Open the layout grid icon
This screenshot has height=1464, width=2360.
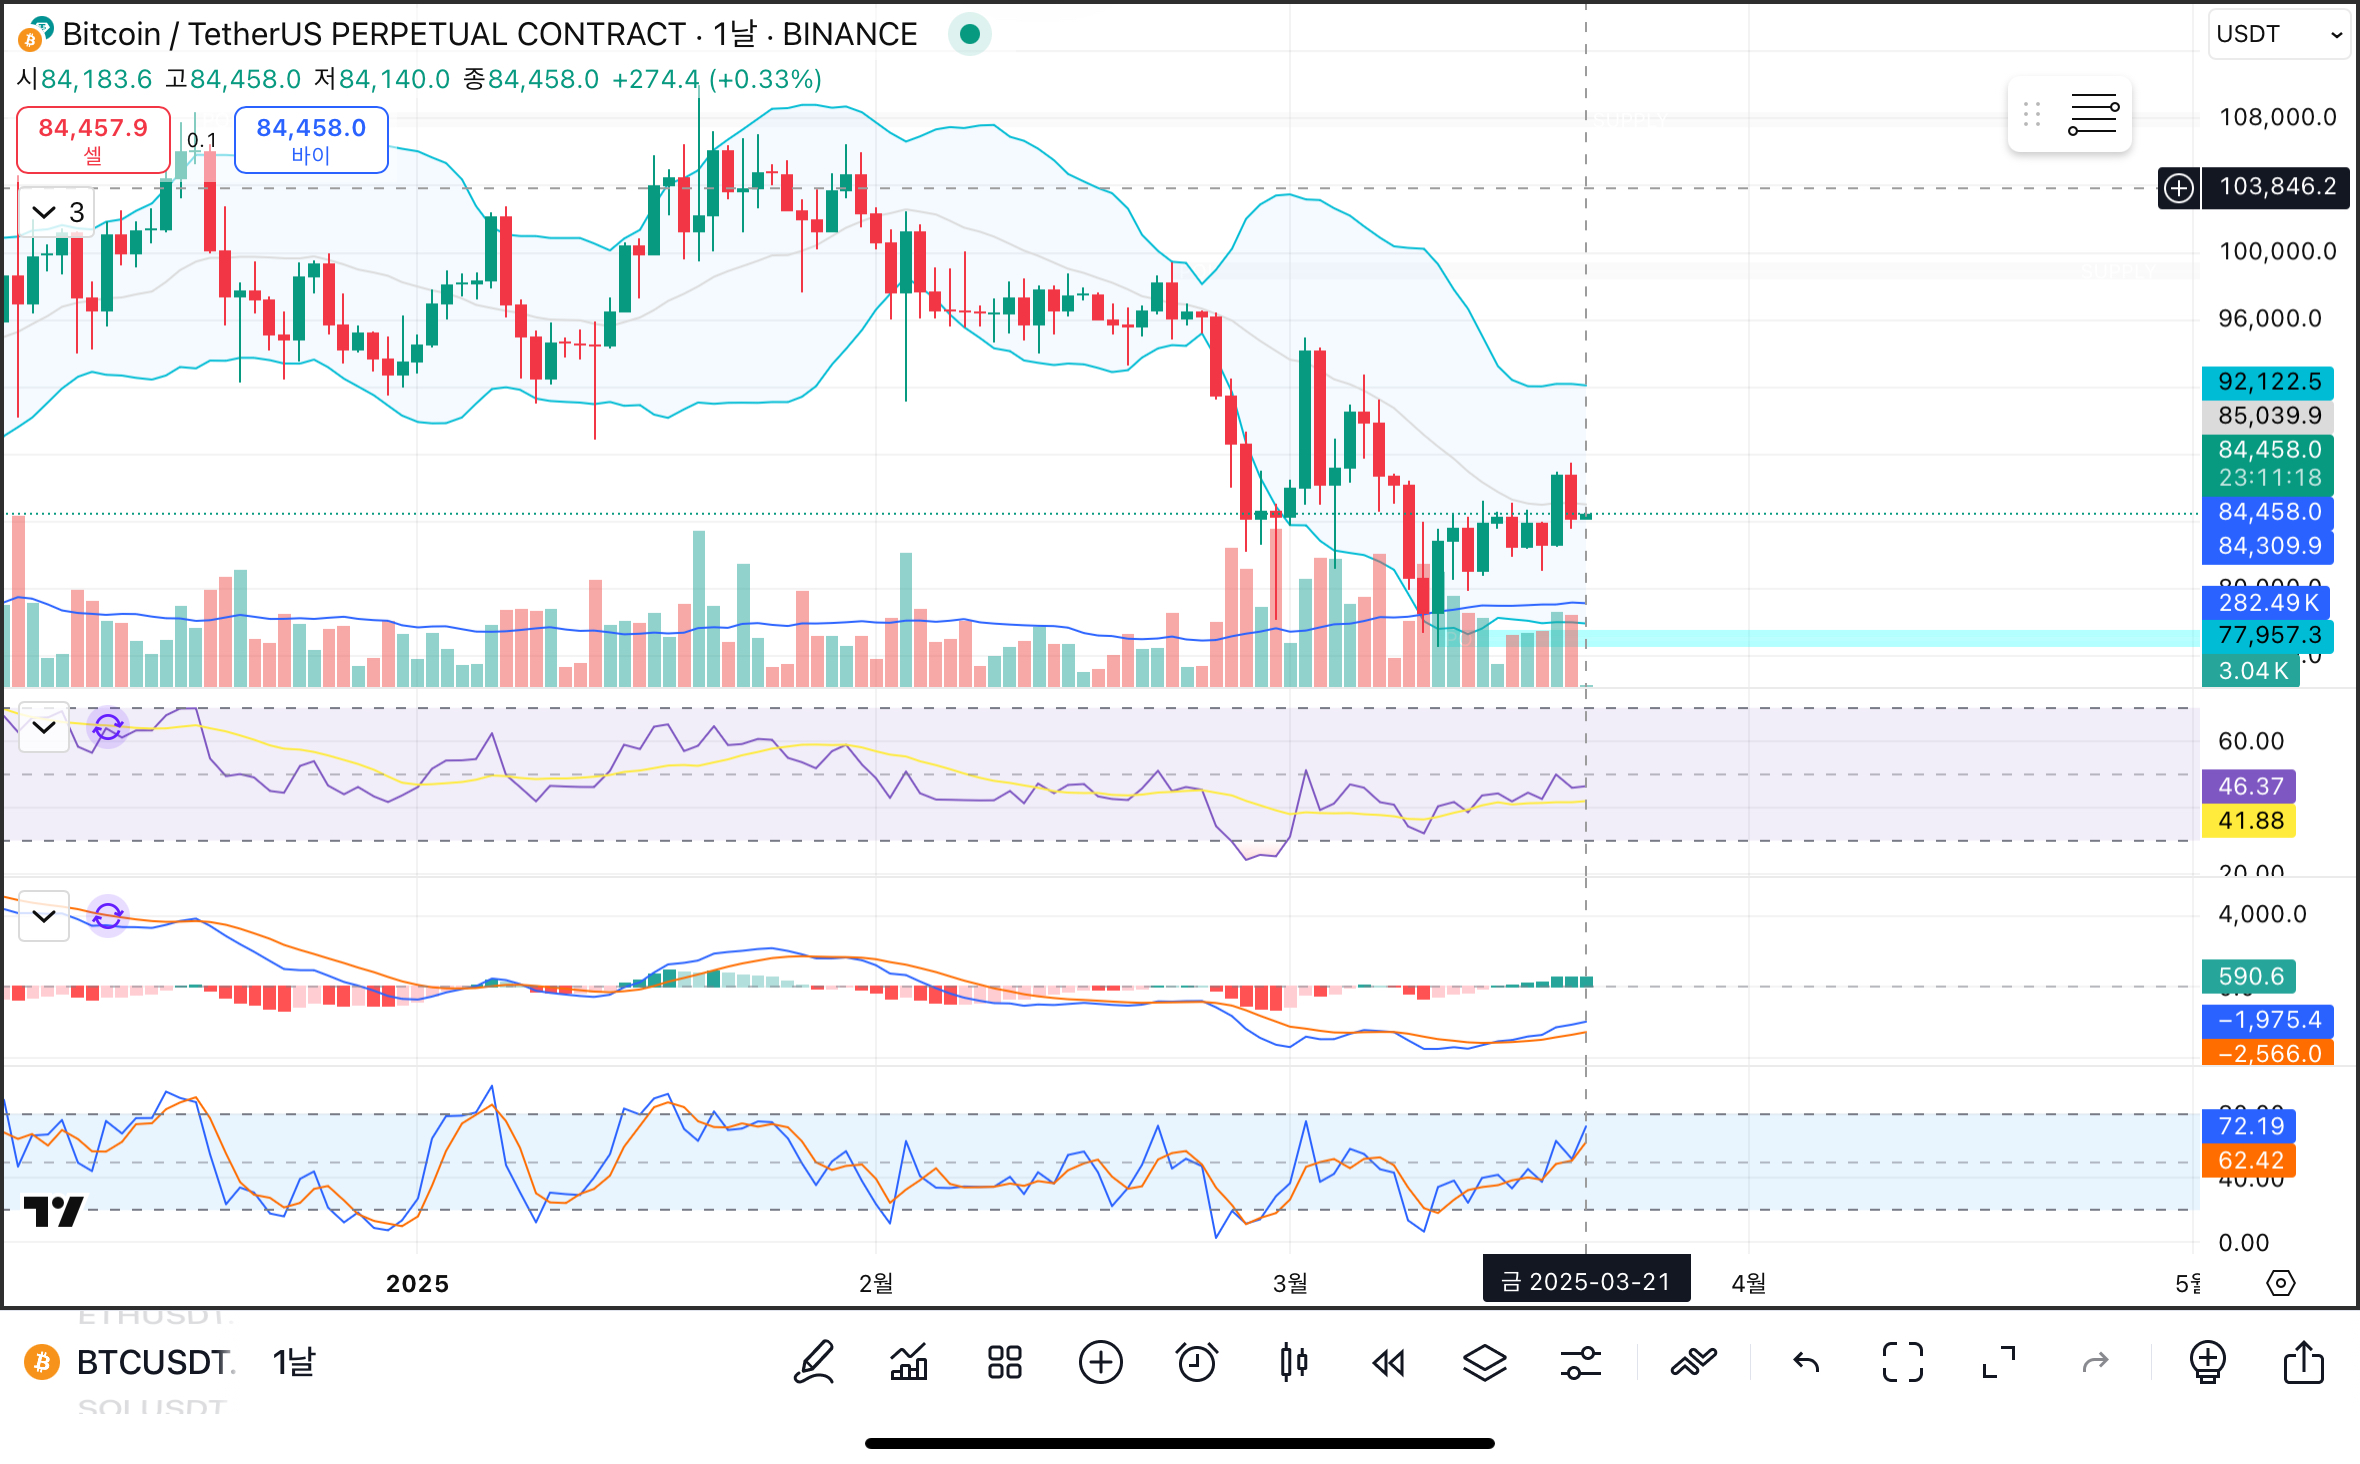click(x=1004, y=1362)
